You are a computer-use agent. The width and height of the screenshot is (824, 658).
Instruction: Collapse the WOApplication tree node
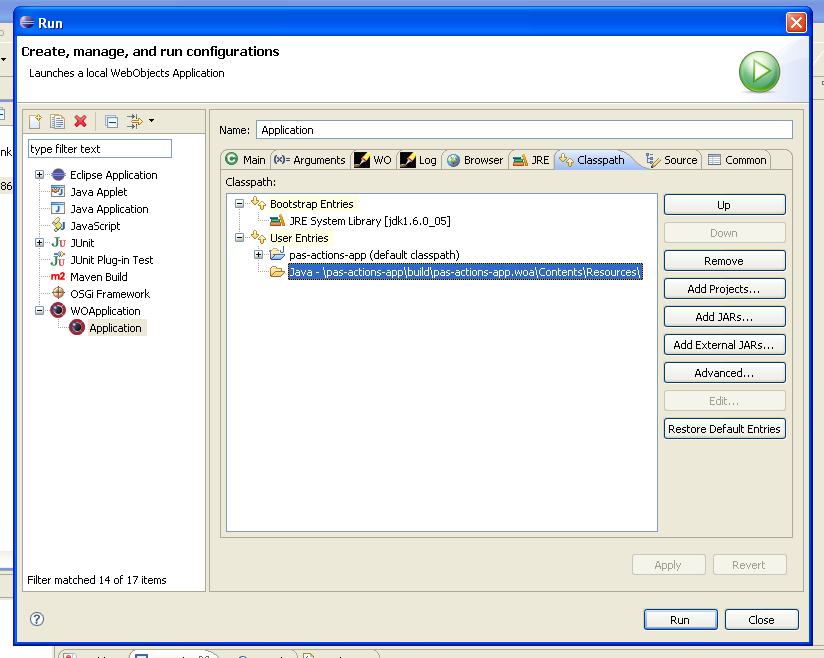(x=40, y=311)
